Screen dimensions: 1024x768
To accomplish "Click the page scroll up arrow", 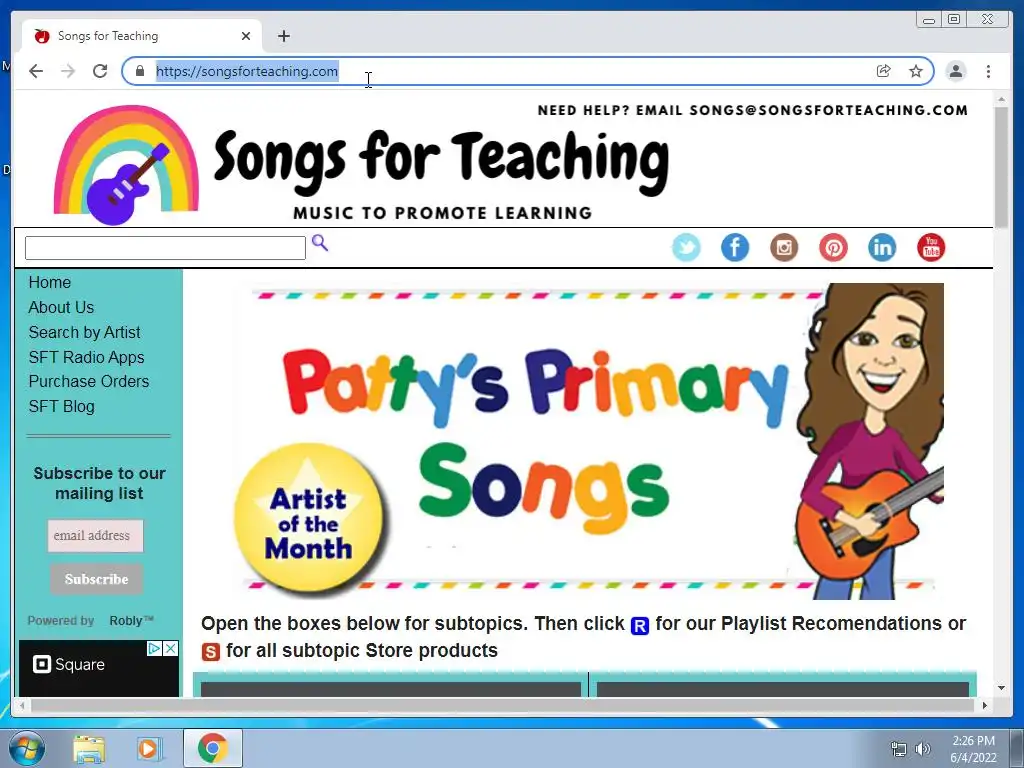I will coord(1001,99).
